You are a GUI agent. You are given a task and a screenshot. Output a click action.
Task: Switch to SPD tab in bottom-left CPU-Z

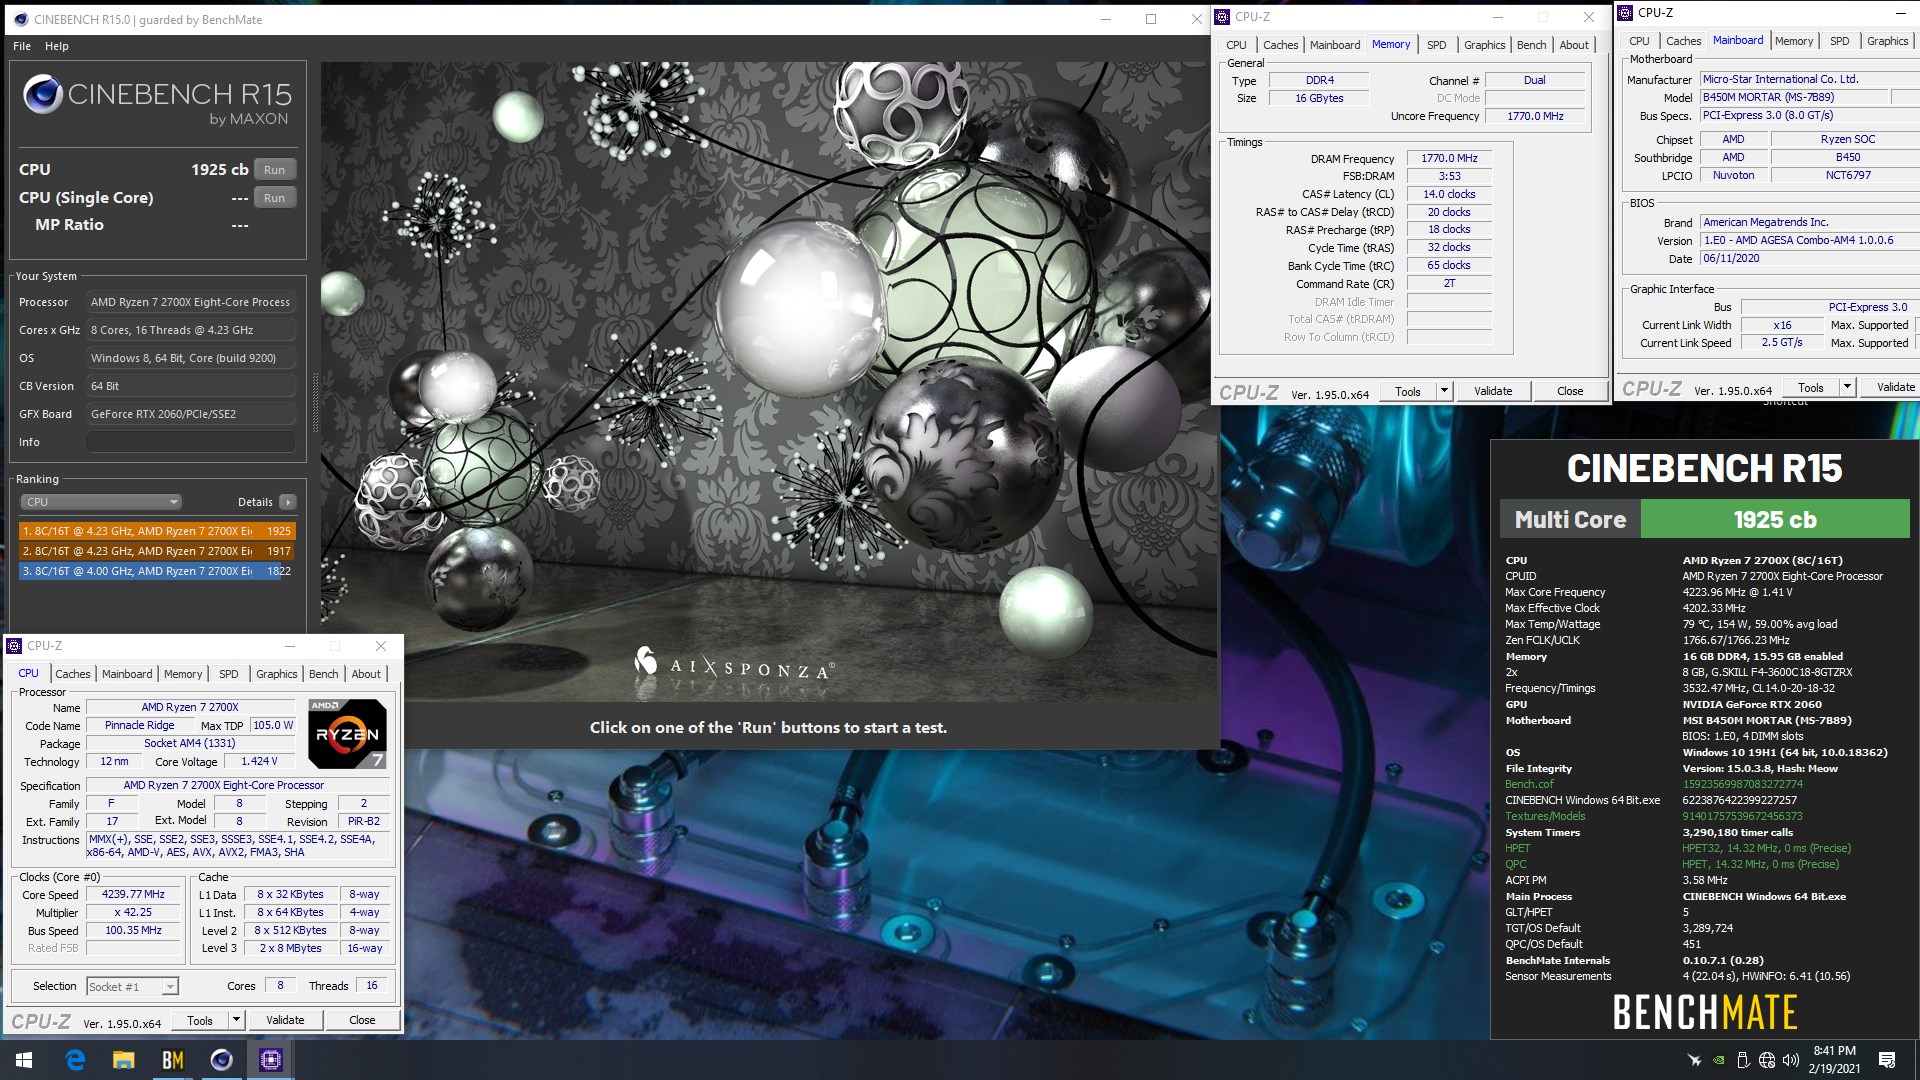[229, 674]
